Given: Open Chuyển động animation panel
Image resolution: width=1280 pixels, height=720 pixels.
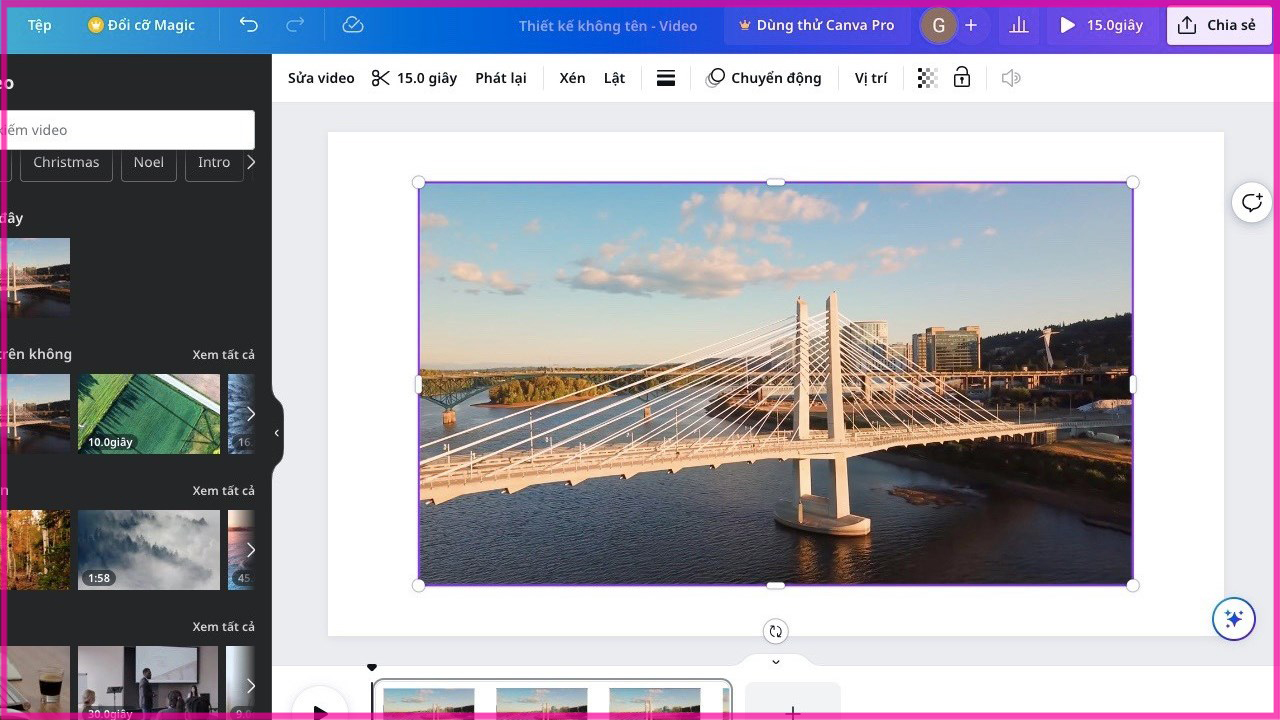Looking at the screenshot, I should click(764, 78).
